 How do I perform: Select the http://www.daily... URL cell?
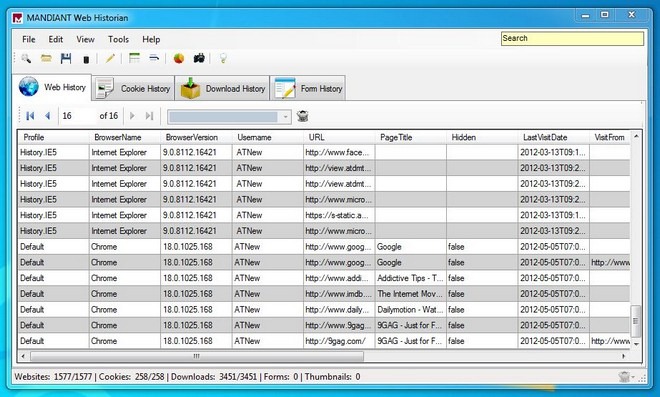(339, 309)
